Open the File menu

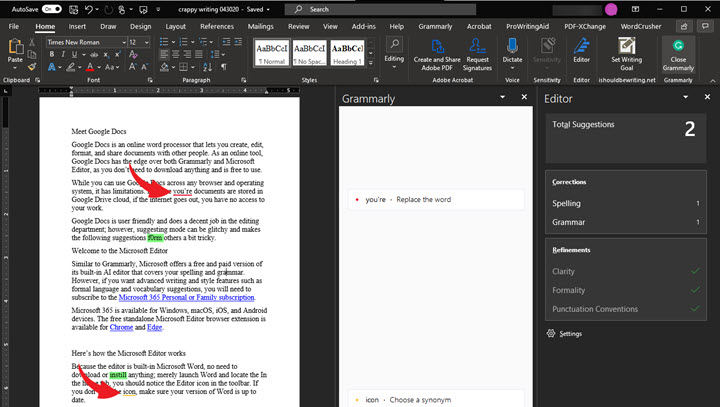point(14,27)
